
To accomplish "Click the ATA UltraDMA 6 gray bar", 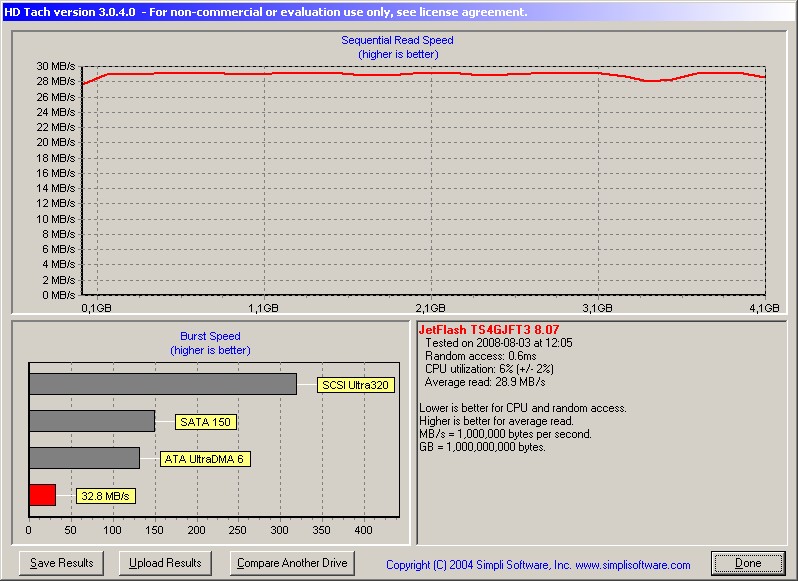I will point(84,458).
